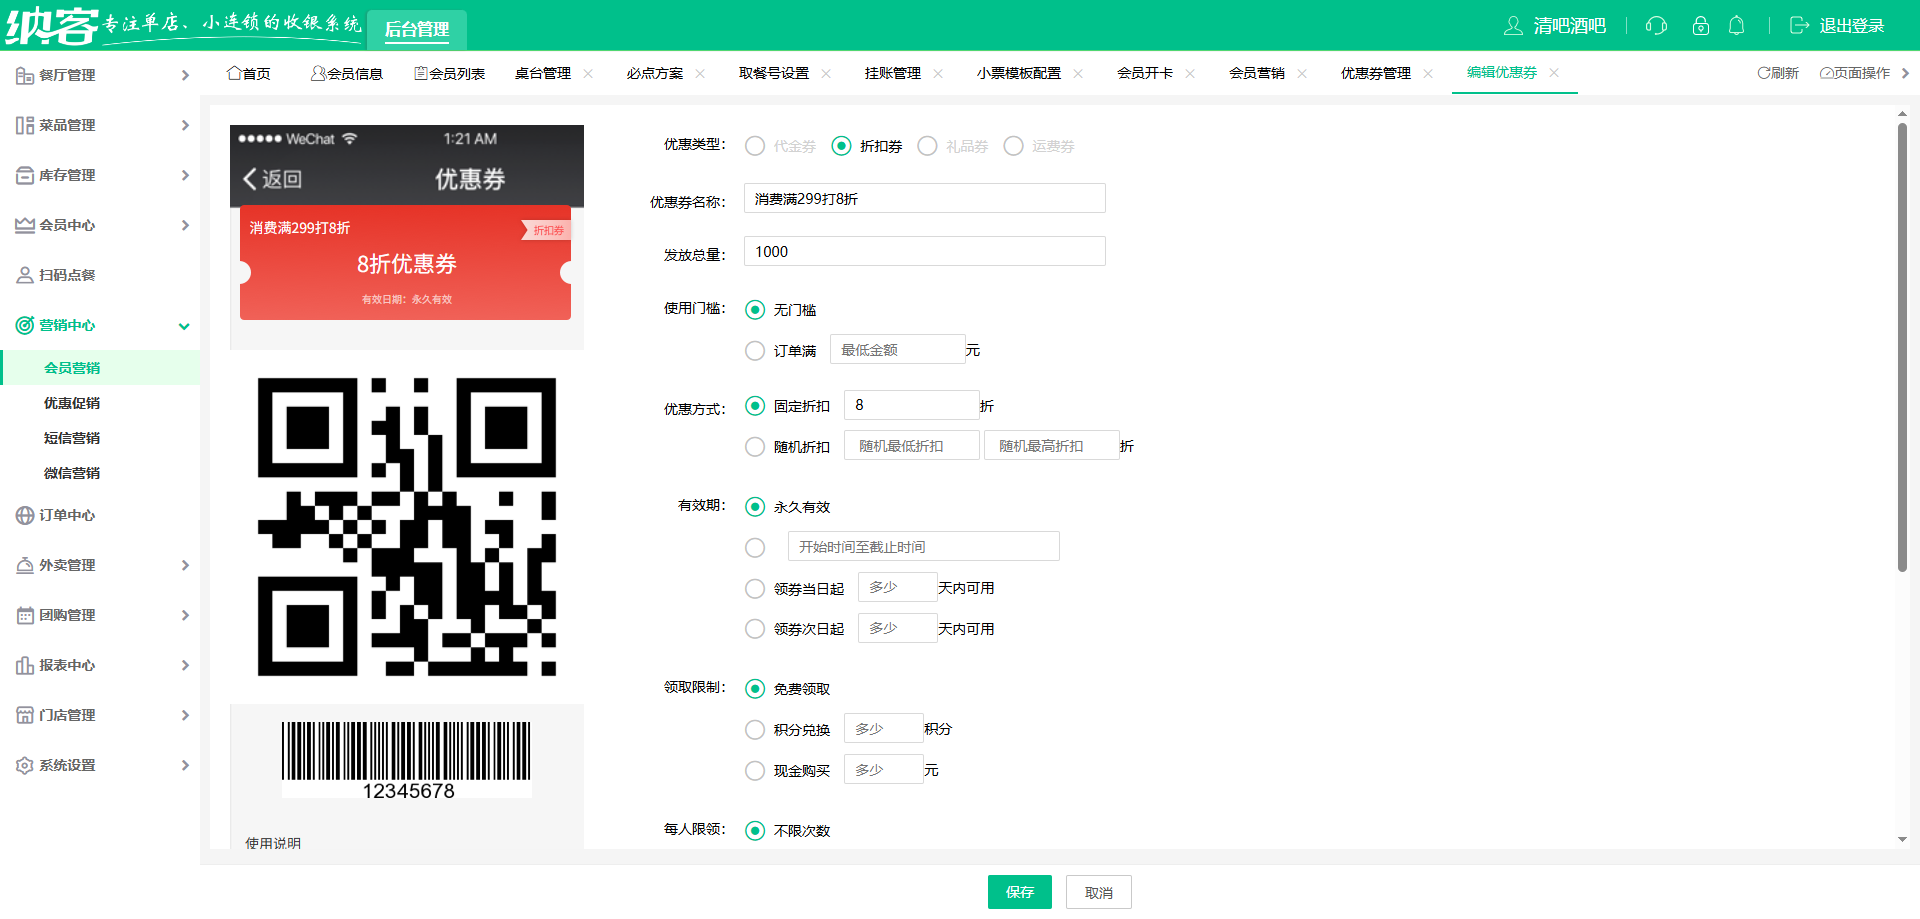Screen dimensions: 1920x919
Task: Select 运费券 coupon type
Action: (1013, 146)
